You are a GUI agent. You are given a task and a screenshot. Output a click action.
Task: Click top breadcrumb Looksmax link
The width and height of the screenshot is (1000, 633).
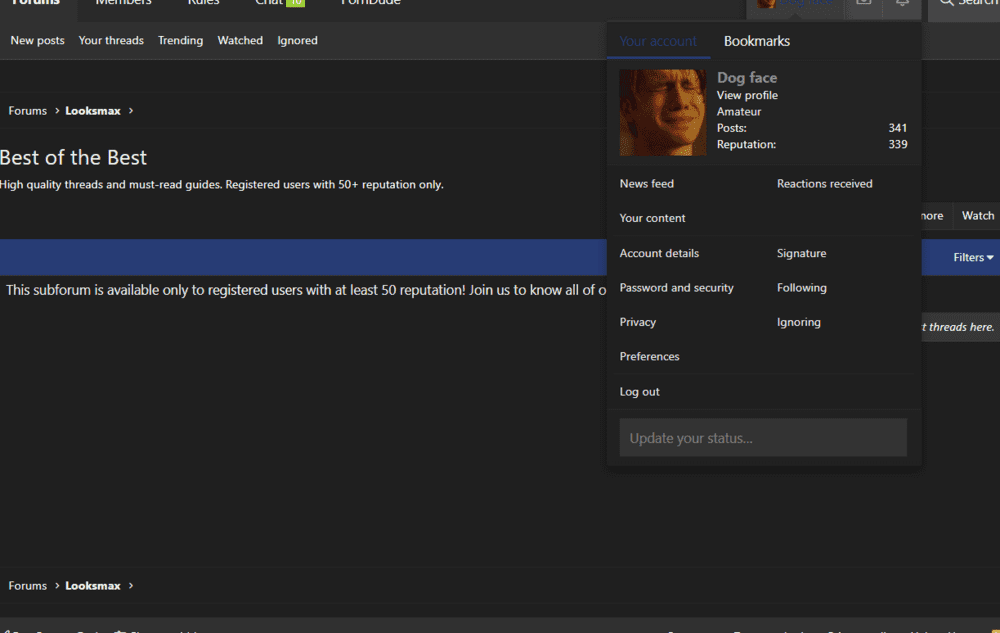92,111
